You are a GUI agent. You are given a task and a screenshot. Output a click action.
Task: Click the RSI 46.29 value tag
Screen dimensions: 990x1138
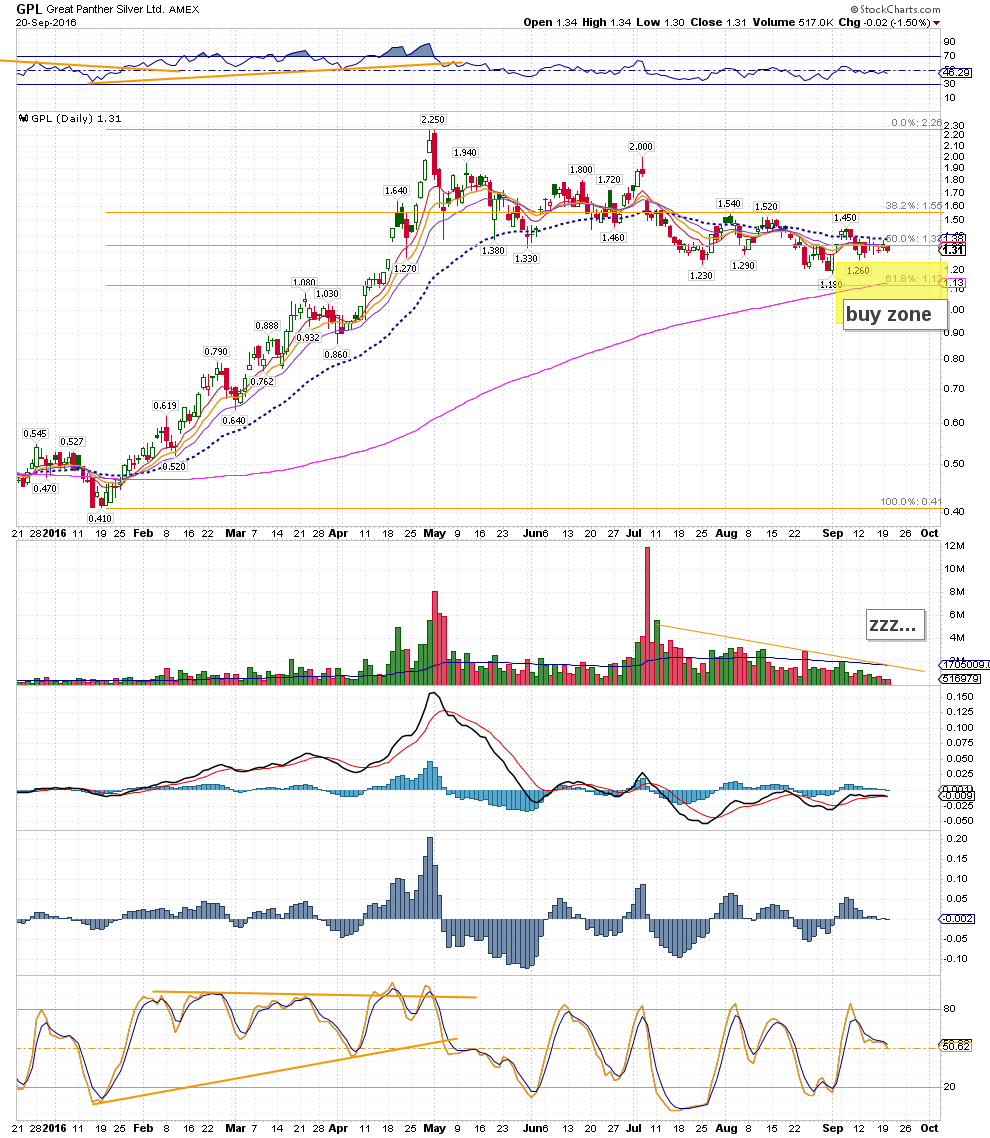click(x=956, y=73)
